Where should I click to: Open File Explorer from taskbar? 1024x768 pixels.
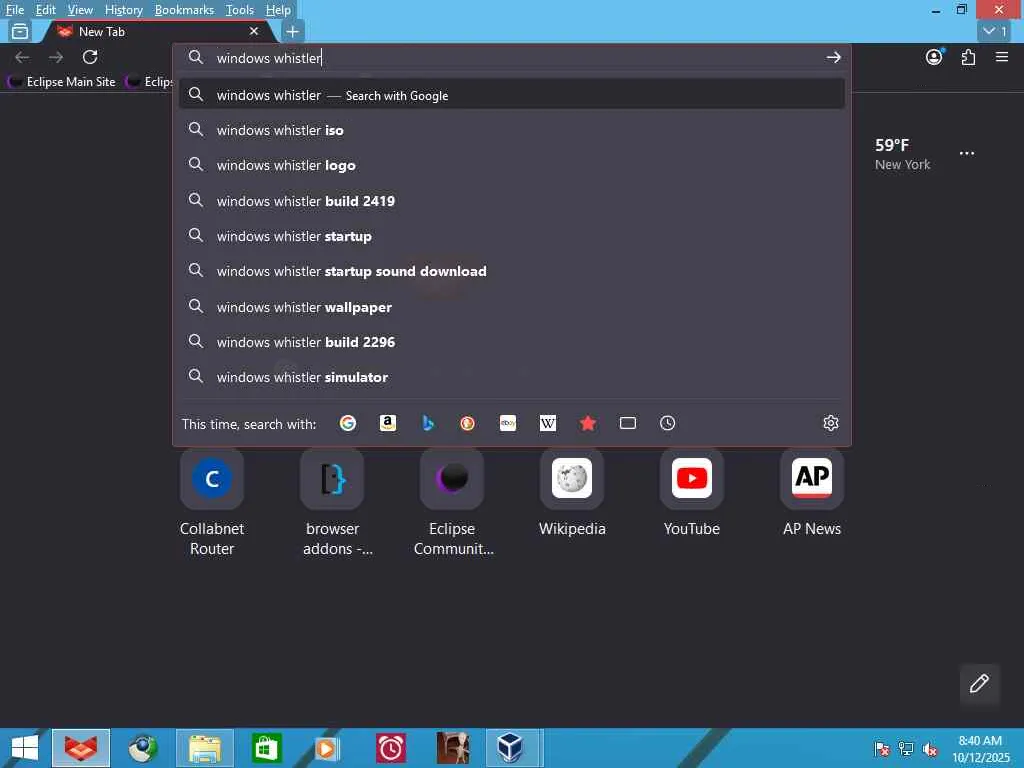tap(204, 748)
